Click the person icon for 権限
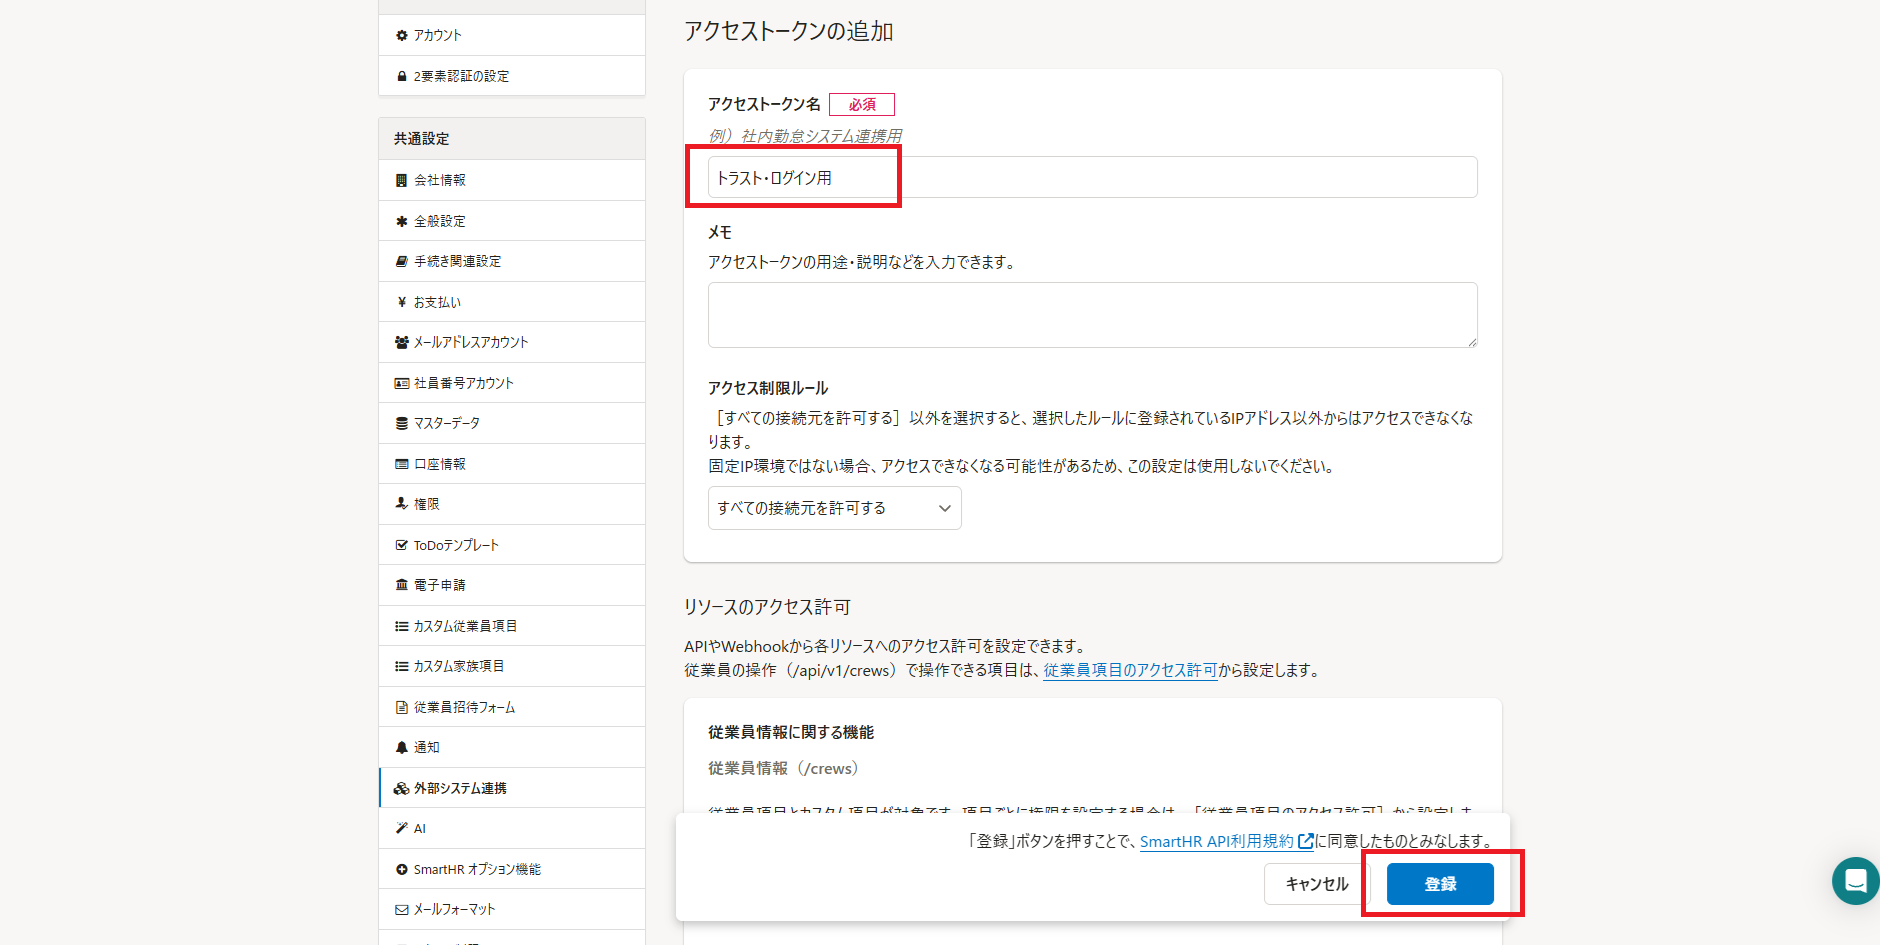Viewport: 1880px width, 945px height. [402, 504]
